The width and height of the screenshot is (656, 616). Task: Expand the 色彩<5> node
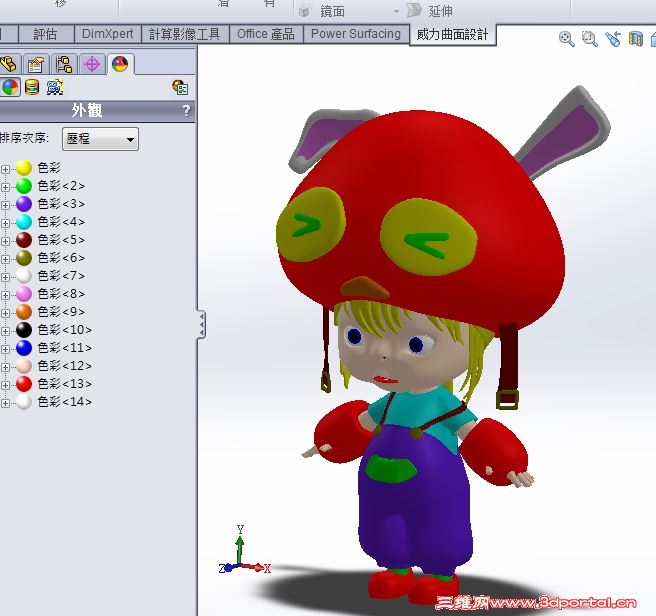[5, 241]
